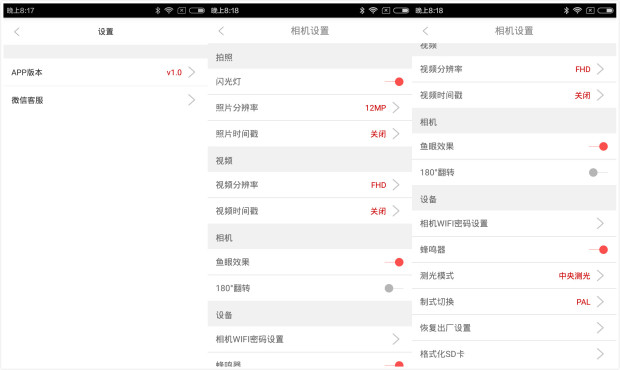Tap Bluetooth icon in the 8:17 status bar
Image resolution: width=620 pixels, height=370 pixels.
coord(158,10)
